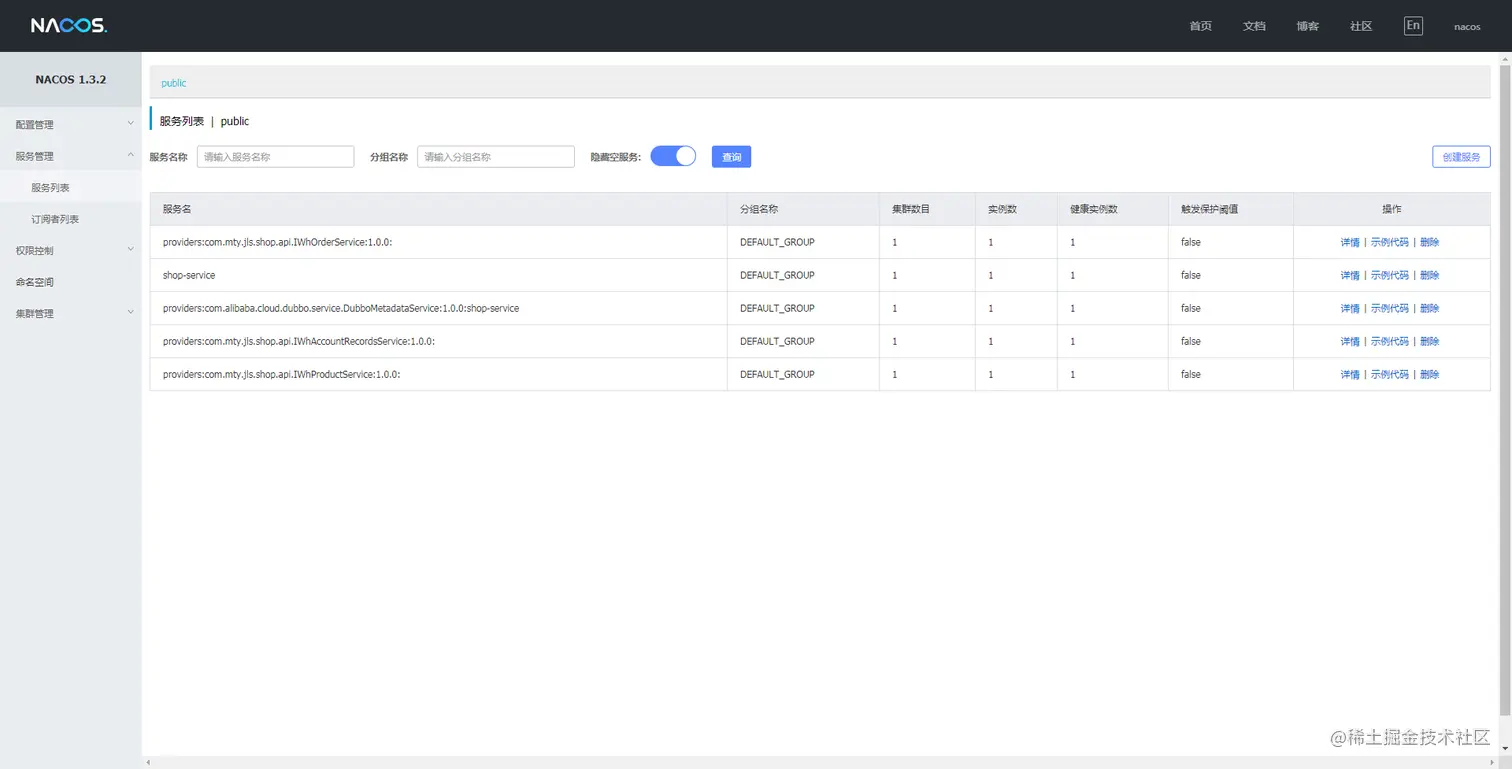Click the NACOS 1.3.2 version label
Screen dimensions: 1512x769
[x=71, y=79]
